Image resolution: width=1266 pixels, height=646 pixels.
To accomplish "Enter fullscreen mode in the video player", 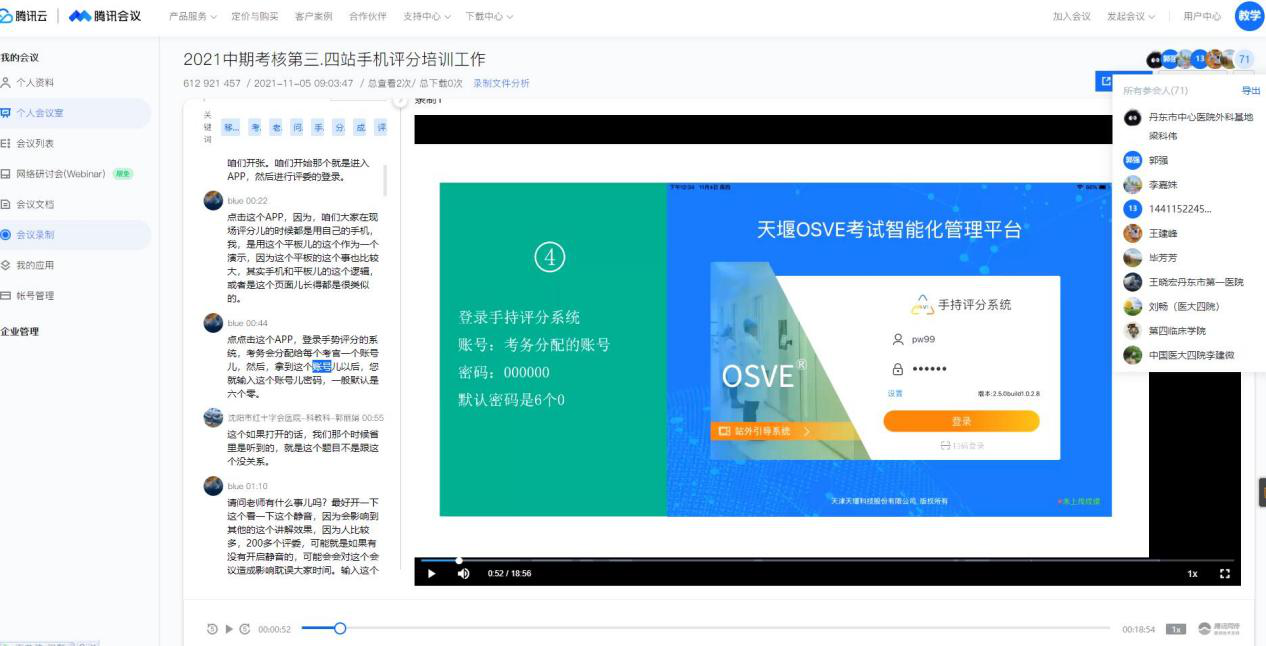I will pos(1223,573).
